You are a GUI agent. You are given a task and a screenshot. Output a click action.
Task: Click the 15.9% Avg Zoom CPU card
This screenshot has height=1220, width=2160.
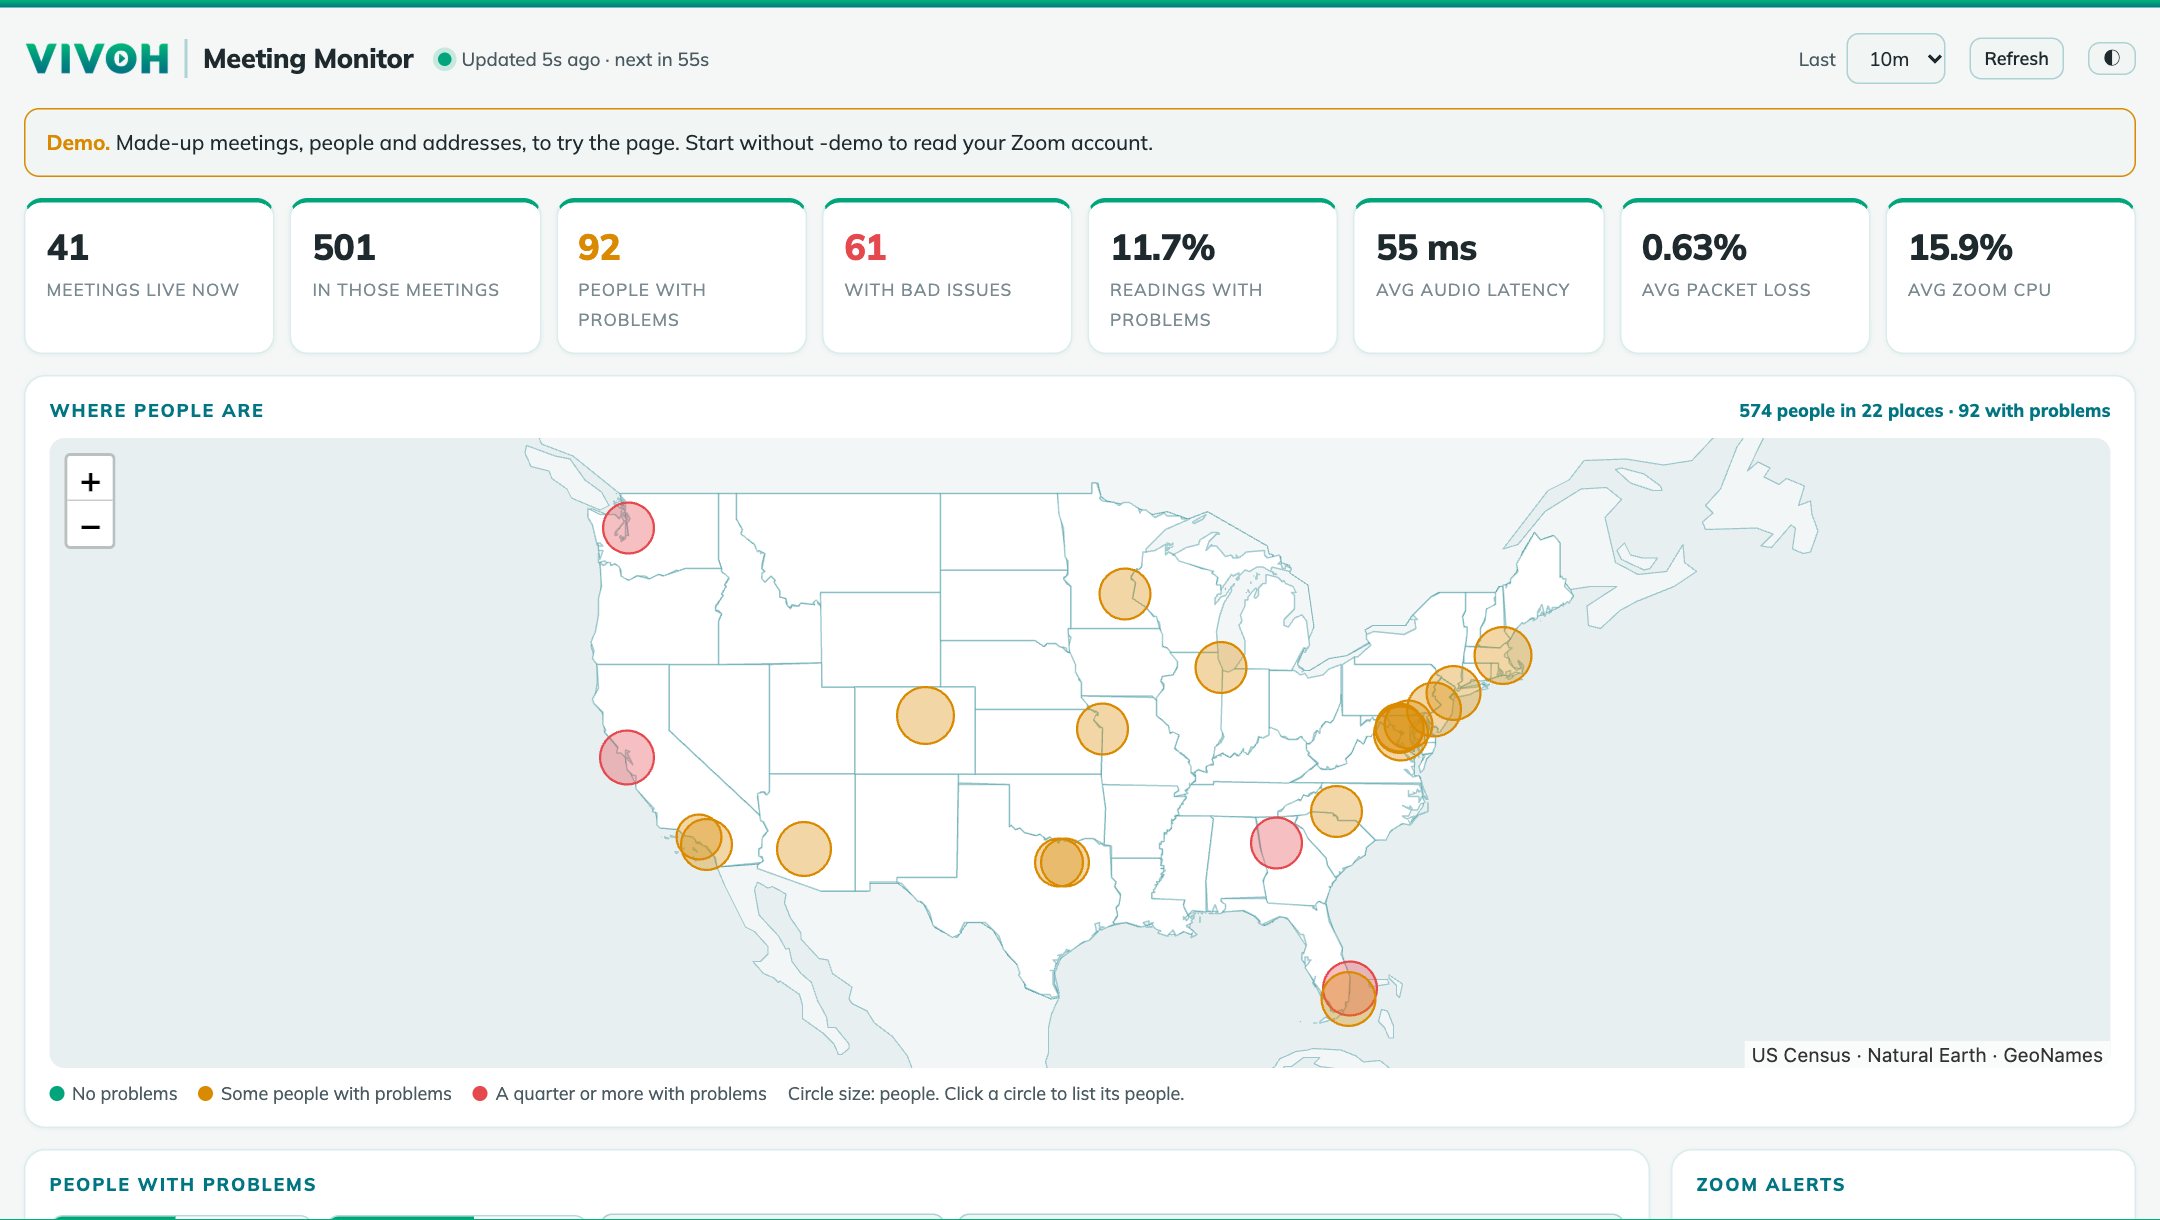coord(2010,276)
